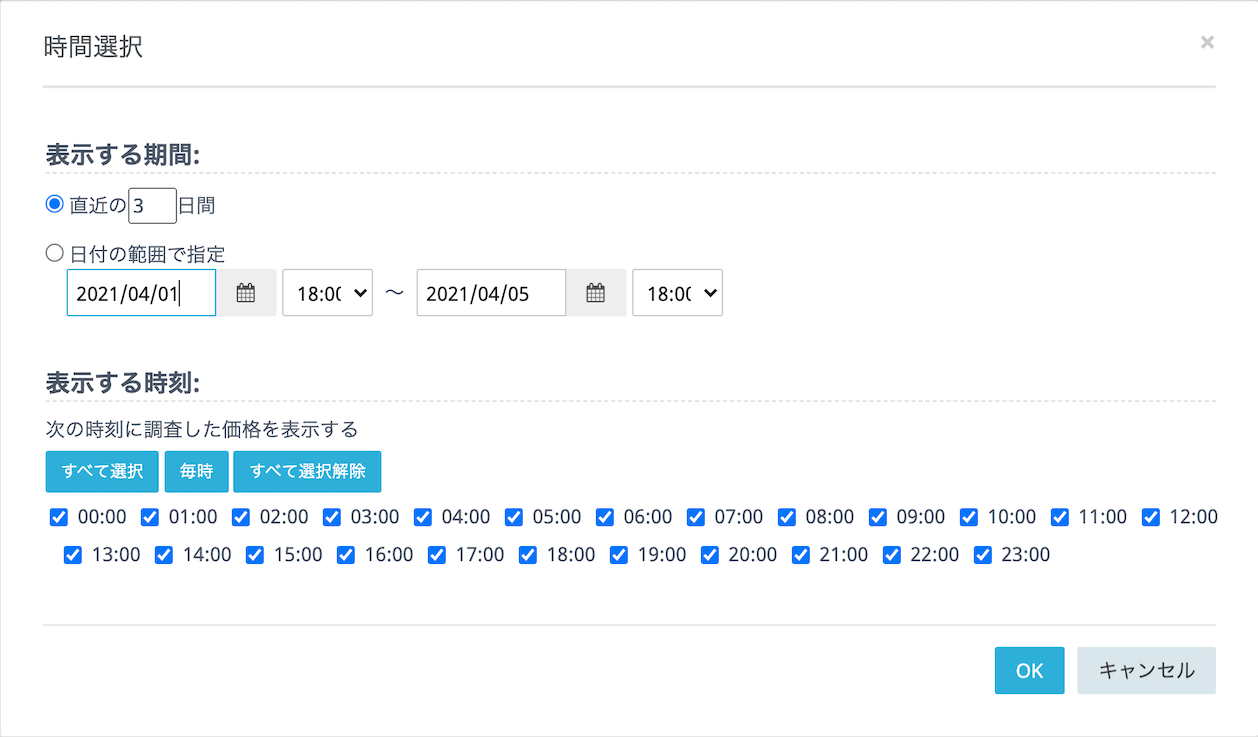The width and height of the screenshot is (1258, 737).
Task: Select the 直近の days radio button
Action: click(x=55, y=204)
